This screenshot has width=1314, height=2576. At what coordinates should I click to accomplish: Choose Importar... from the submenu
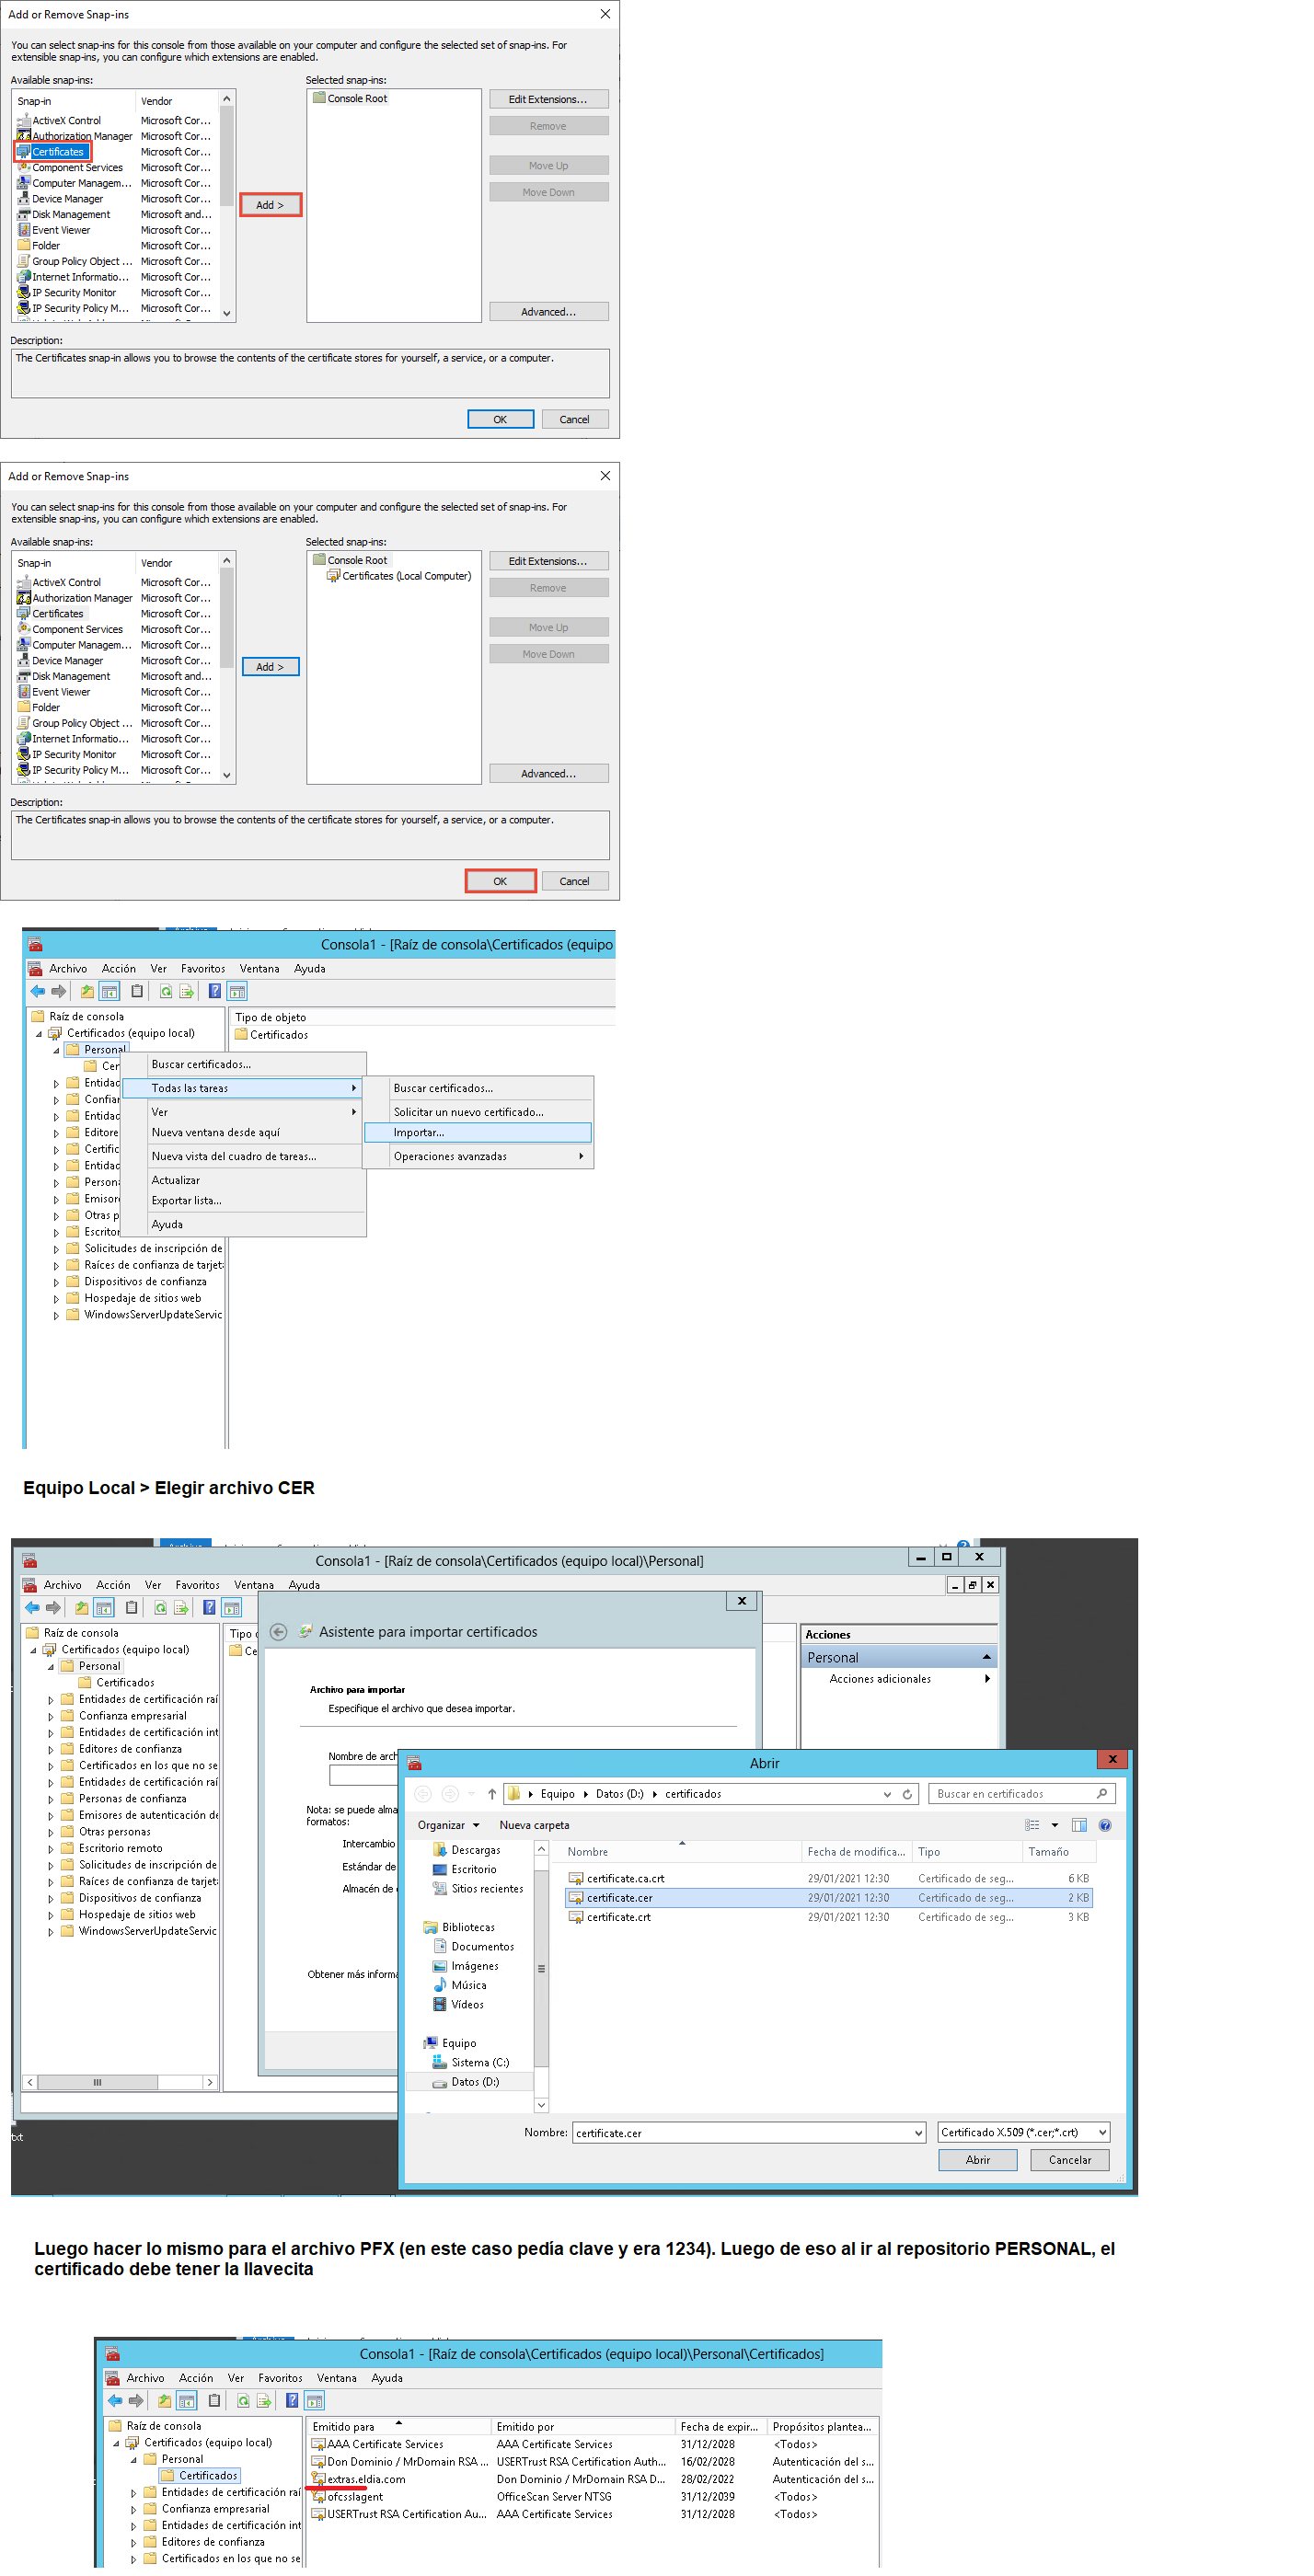coord(419,1132)
